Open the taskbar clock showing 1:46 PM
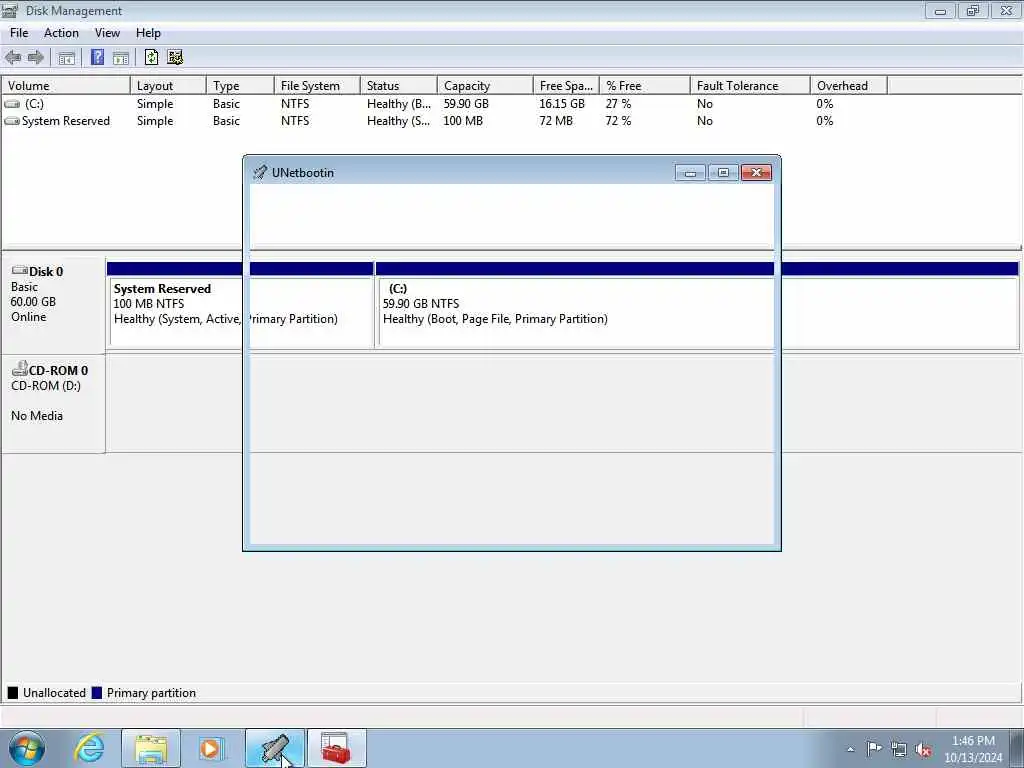 pyautogui.click(x=973, y=749)
